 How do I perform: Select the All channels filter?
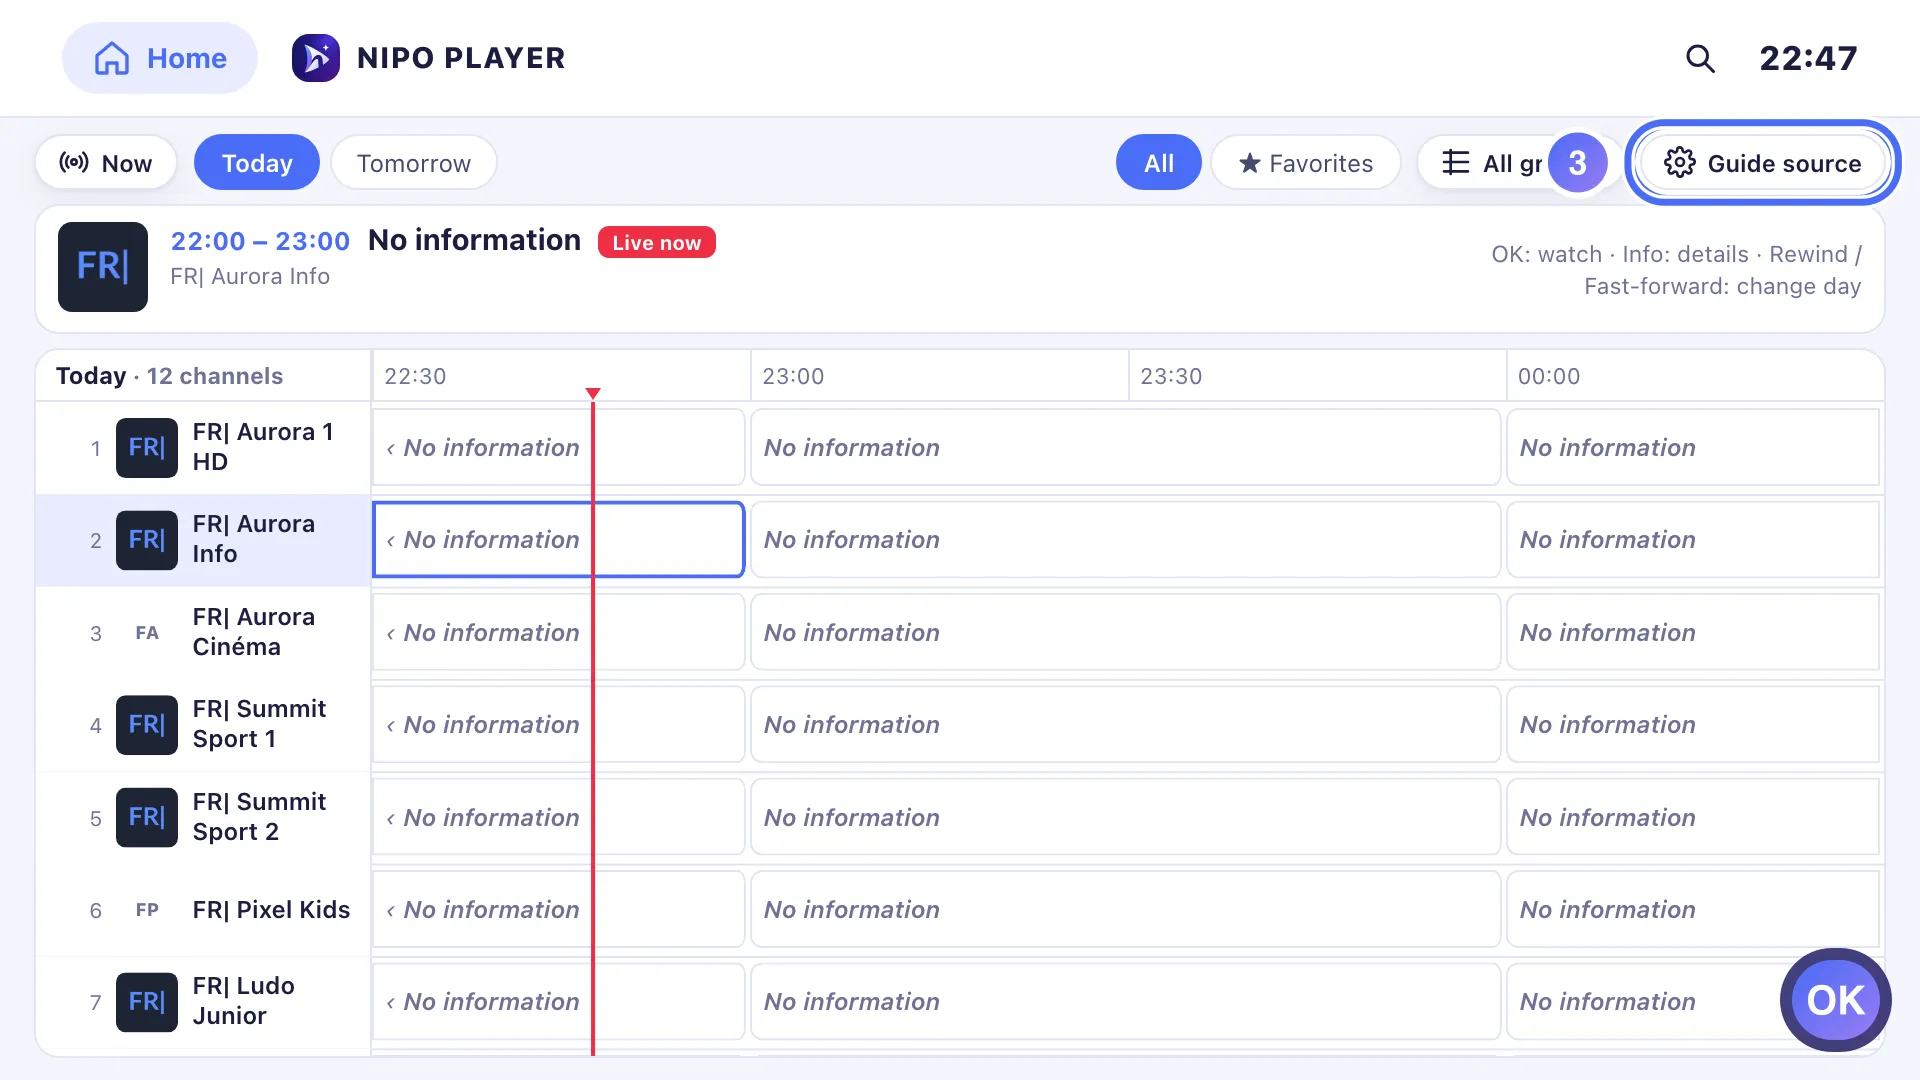pos(1159,163)
